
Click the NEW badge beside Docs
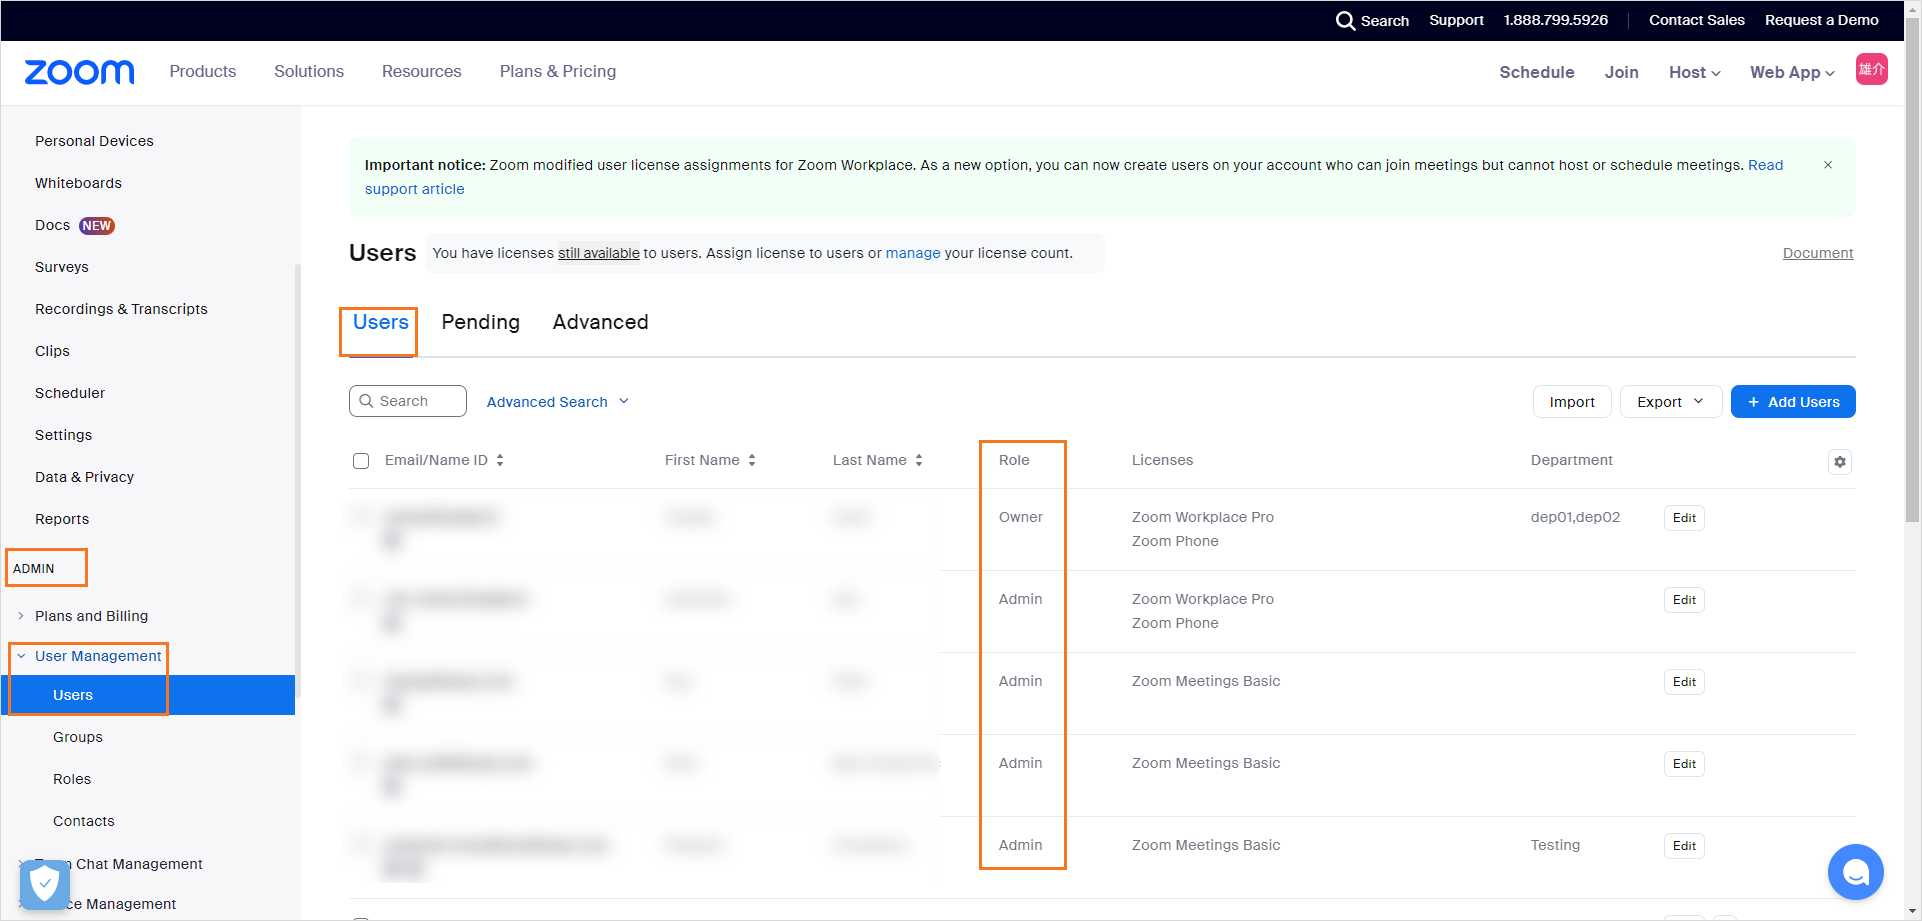pyautogui.click(x=97, y=226)
